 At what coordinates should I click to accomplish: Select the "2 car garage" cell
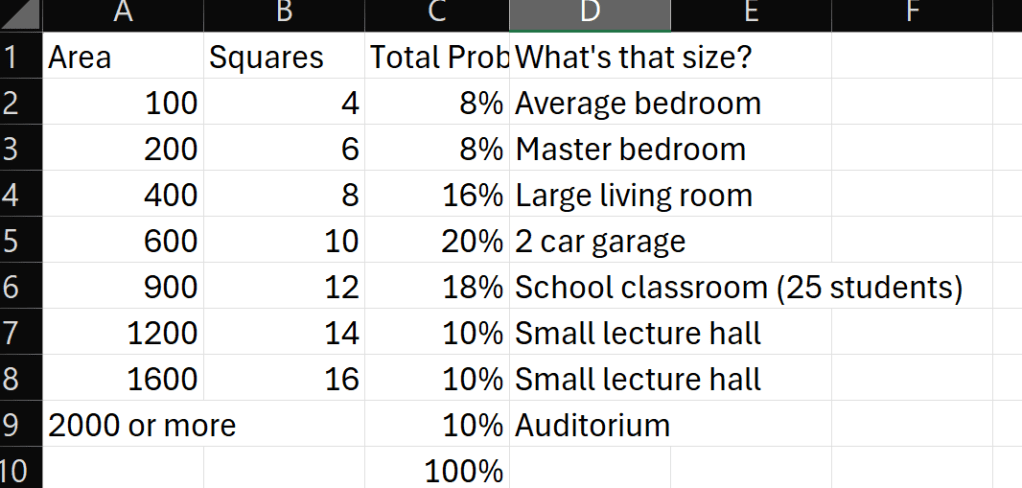(600, 241)
